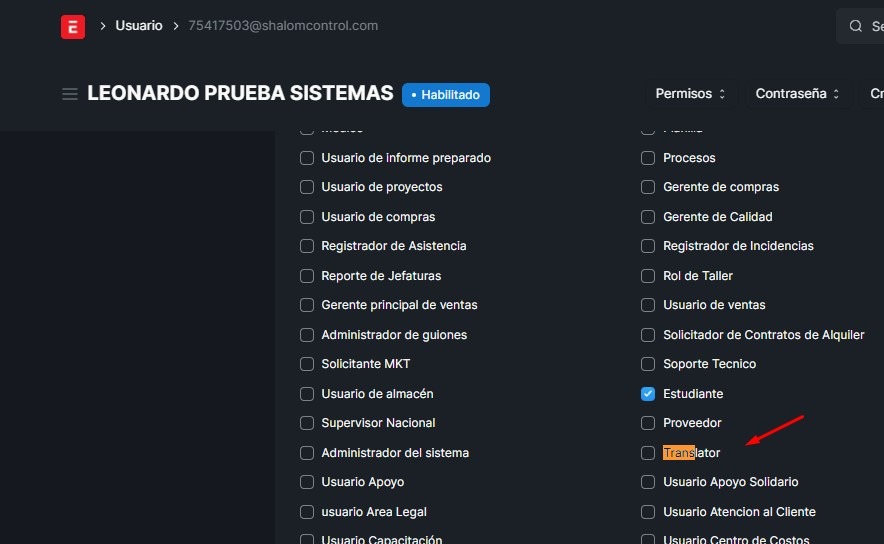
Task: Open the Permisos dropdown
Action: click(690, 94)
